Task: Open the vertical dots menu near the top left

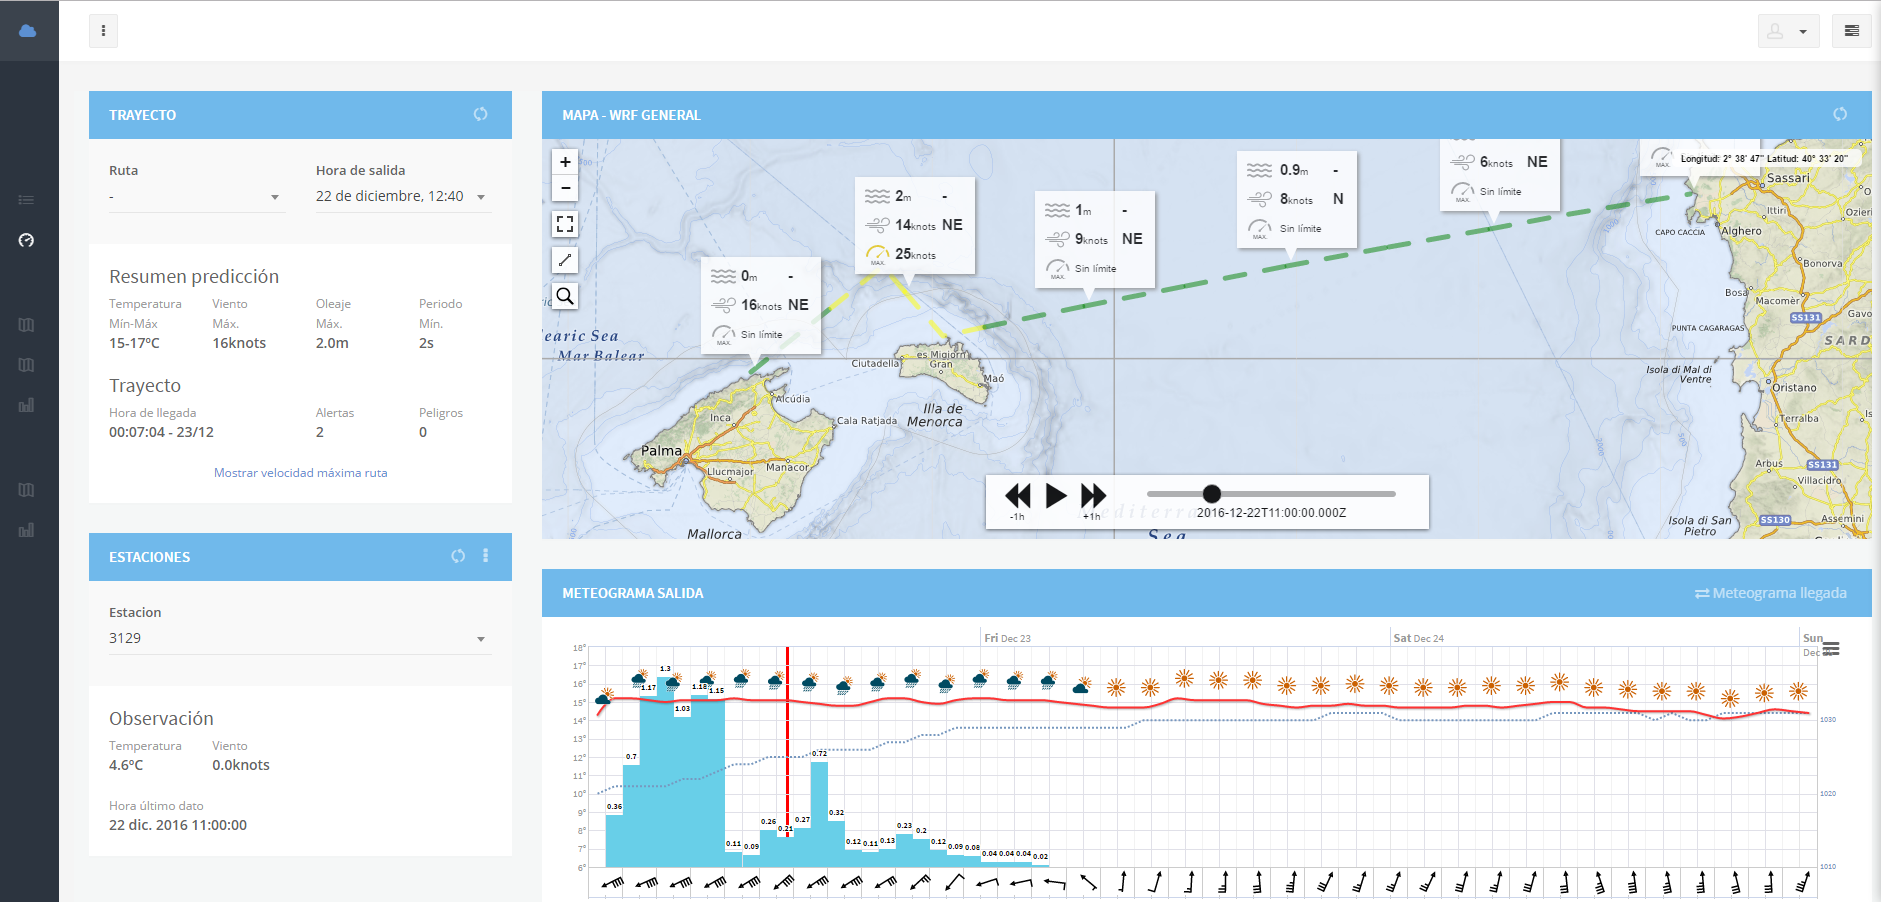Action: click(103, 30)
